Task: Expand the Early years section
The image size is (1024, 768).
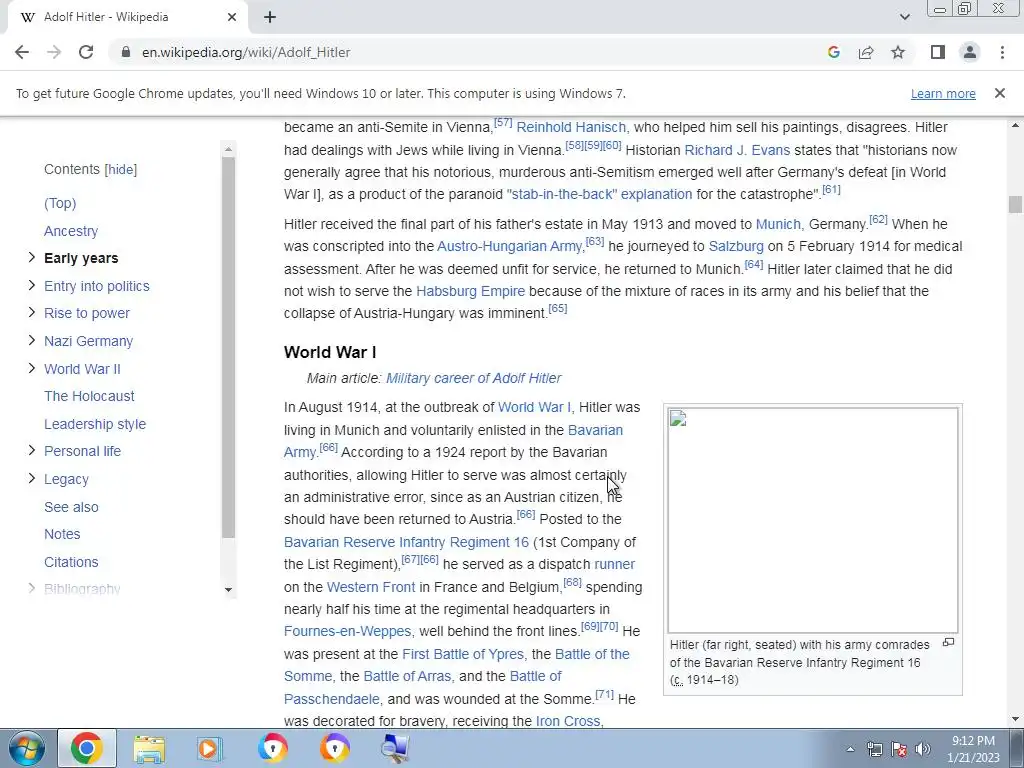Action: [x=31, y=258]
